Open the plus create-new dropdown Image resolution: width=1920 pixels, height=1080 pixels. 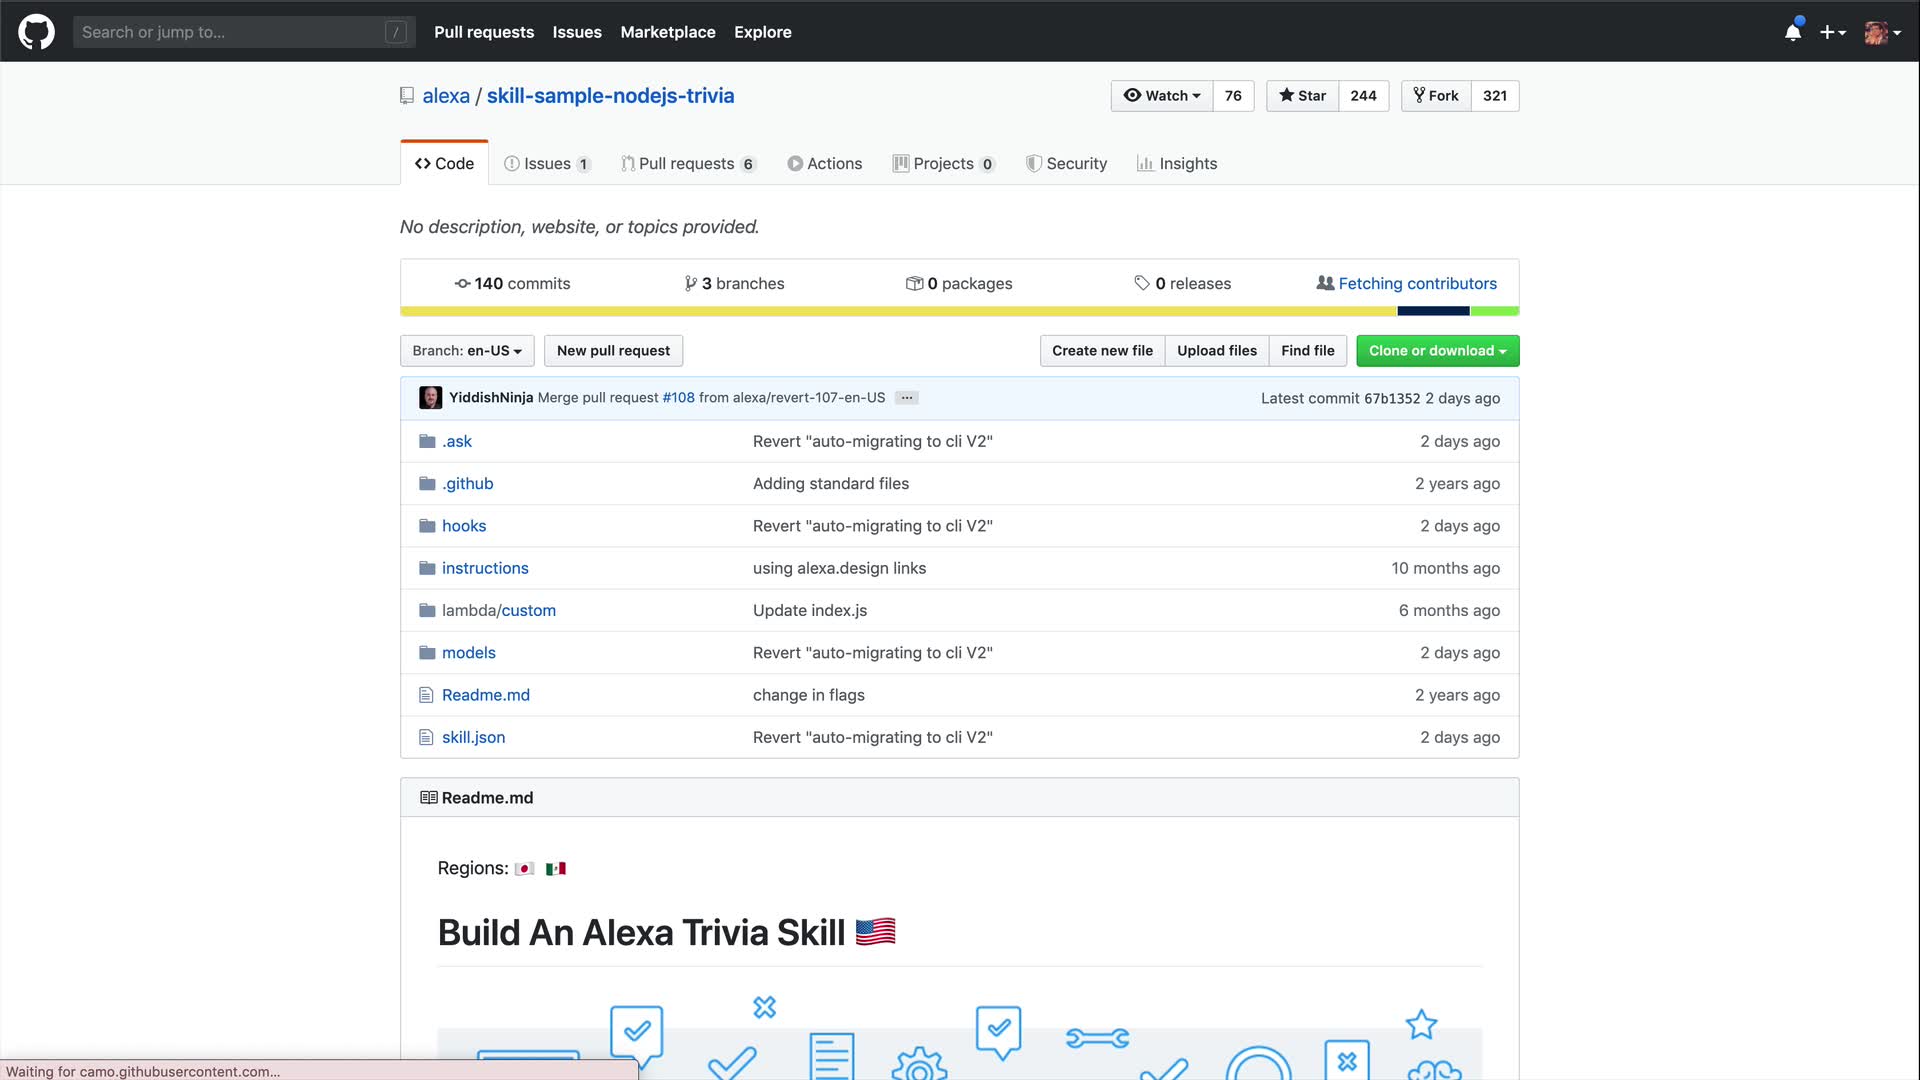click(x=1832, y=32)
